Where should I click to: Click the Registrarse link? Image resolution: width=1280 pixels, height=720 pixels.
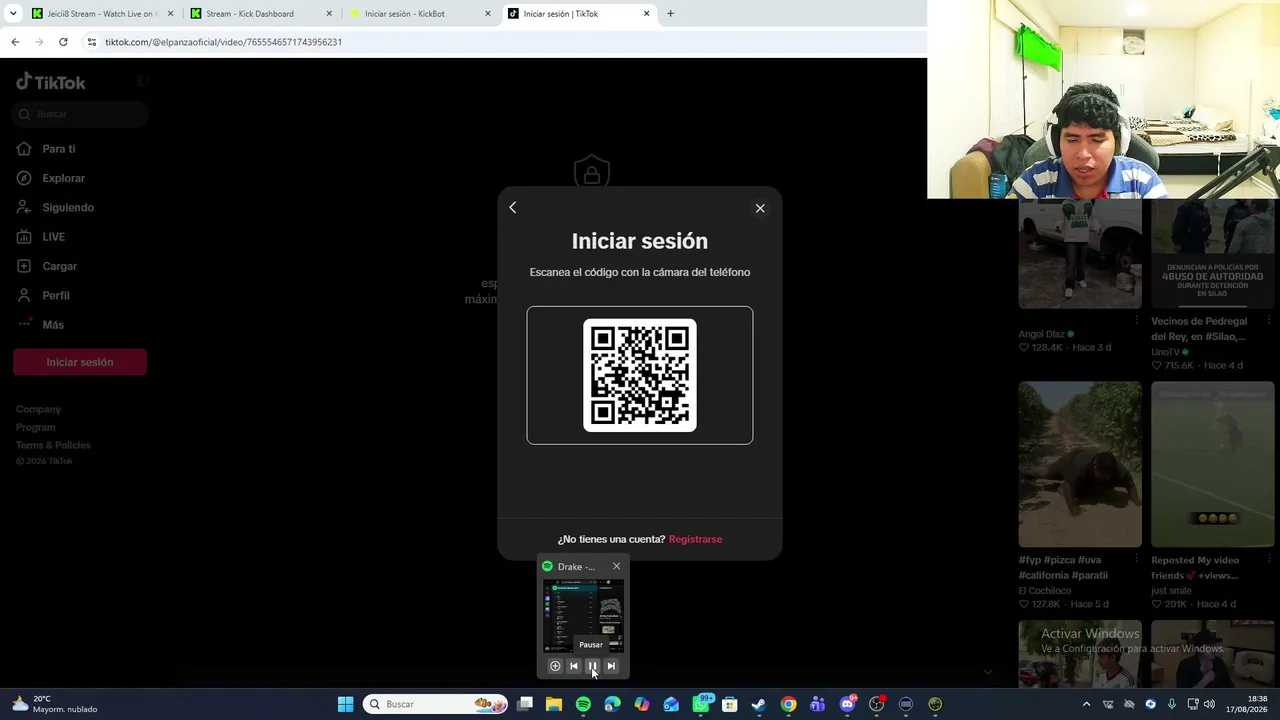pos(695,539)
